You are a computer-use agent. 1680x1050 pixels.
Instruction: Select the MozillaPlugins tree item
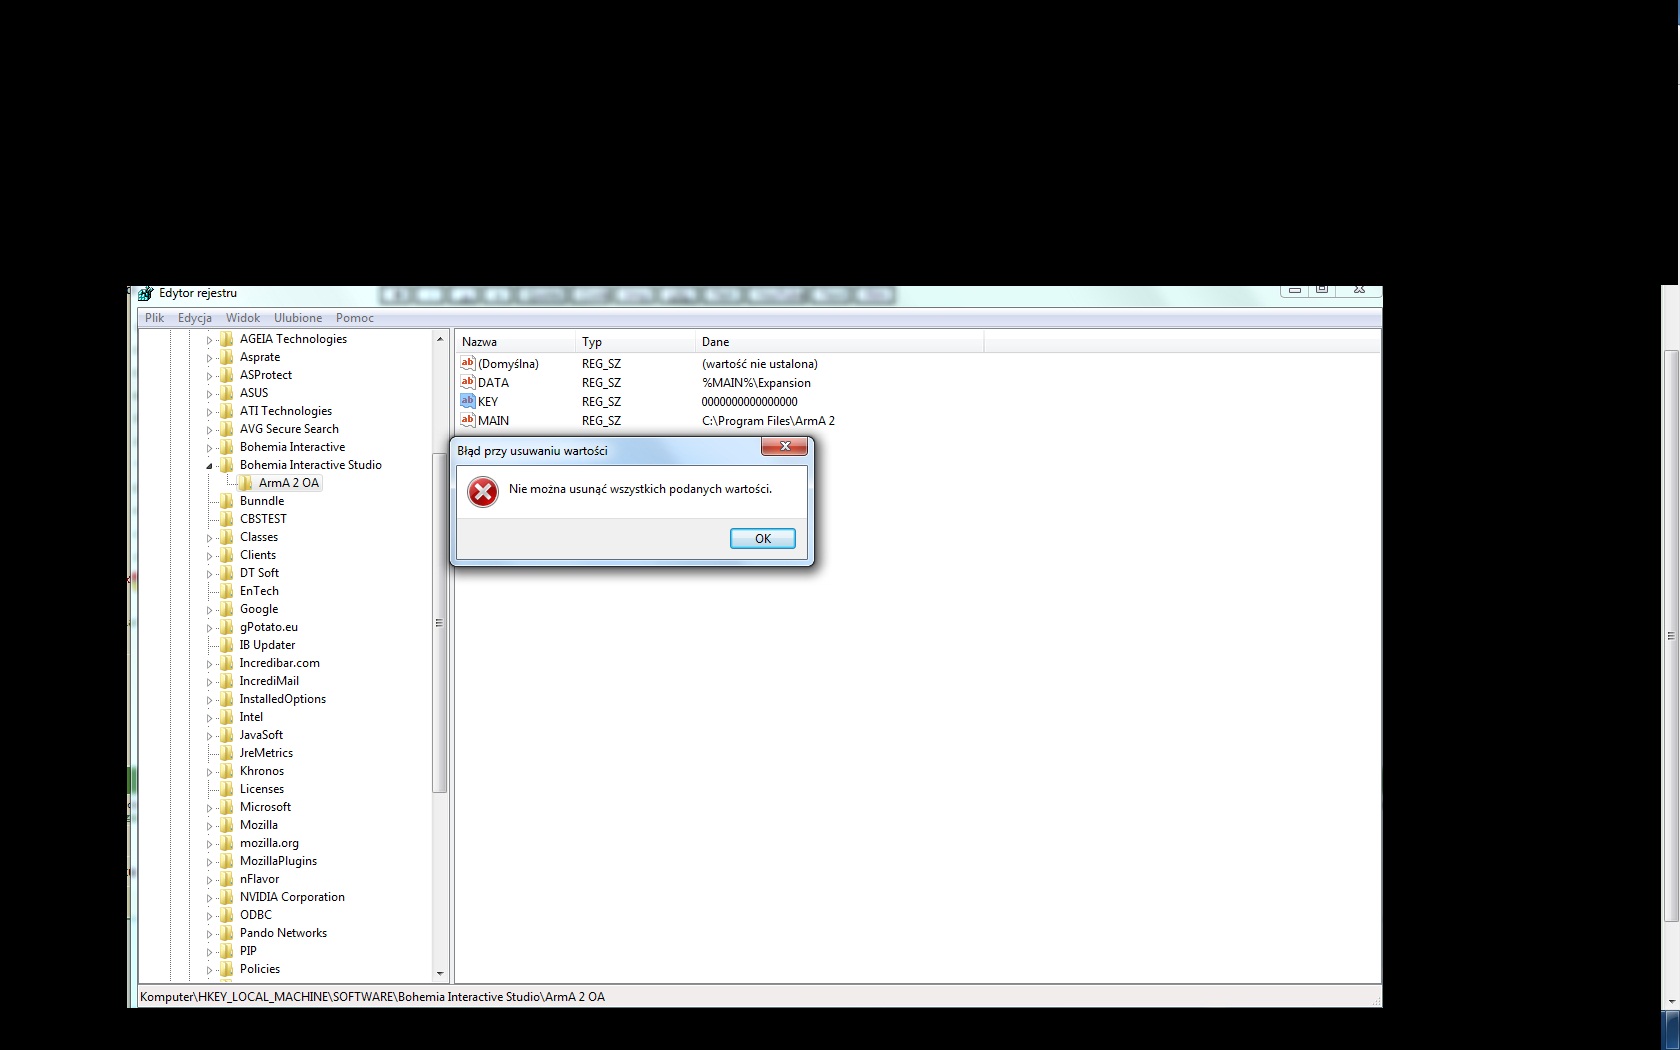point(278,861)
